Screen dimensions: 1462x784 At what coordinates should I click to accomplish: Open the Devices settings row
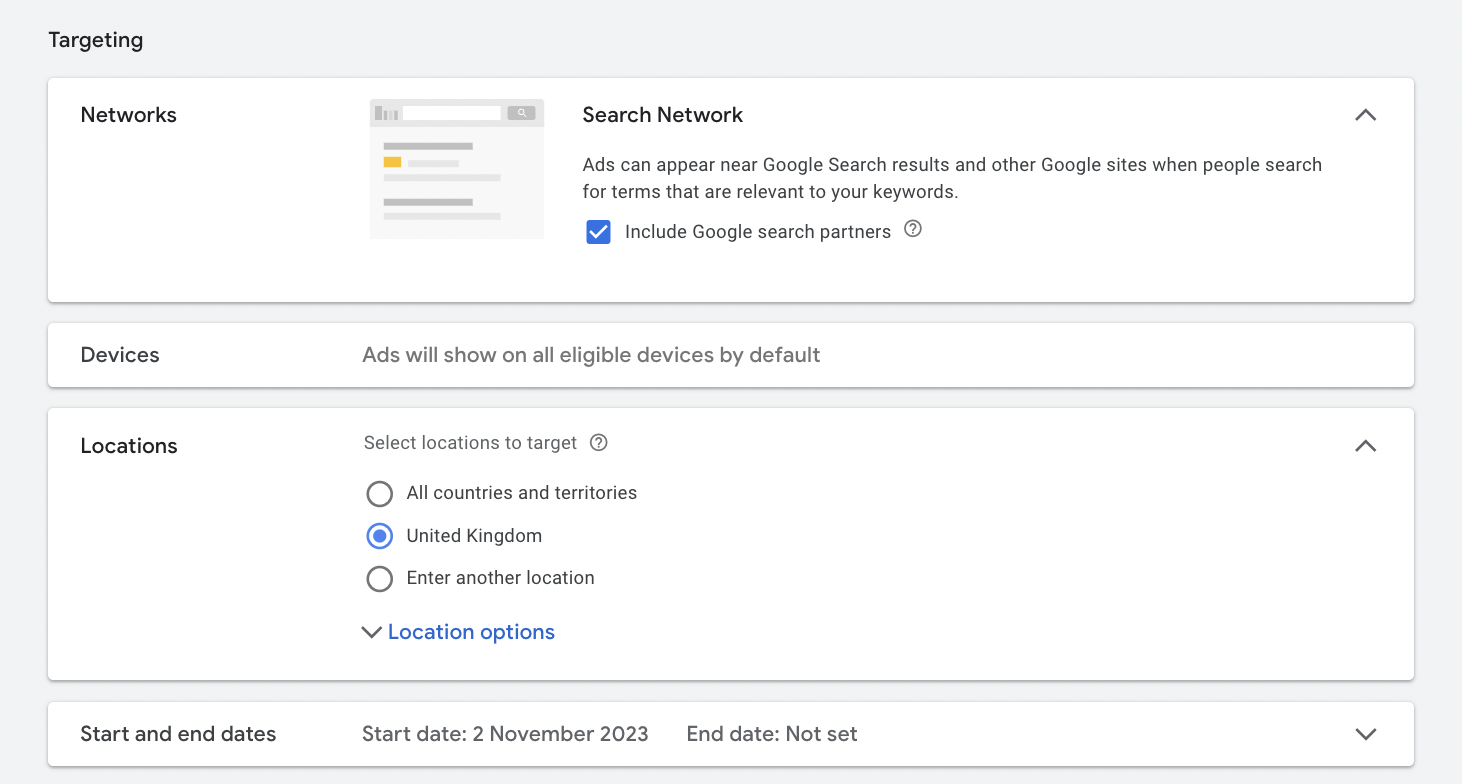click(x=730, y=355)
